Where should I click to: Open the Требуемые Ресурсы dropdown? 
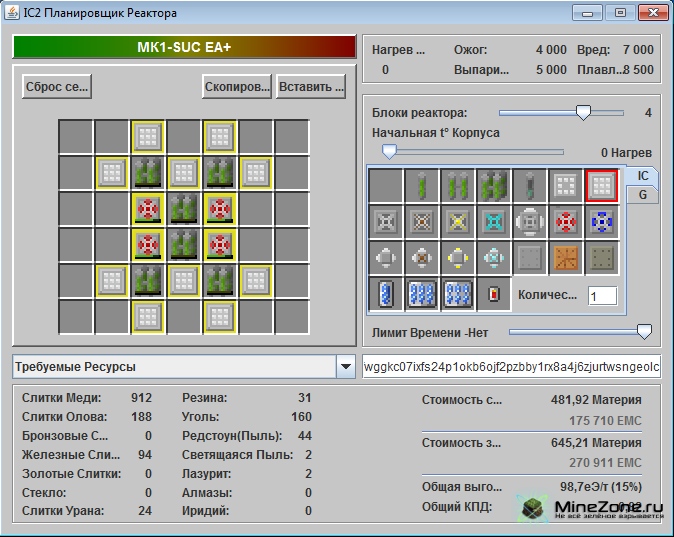coord(346,367)
